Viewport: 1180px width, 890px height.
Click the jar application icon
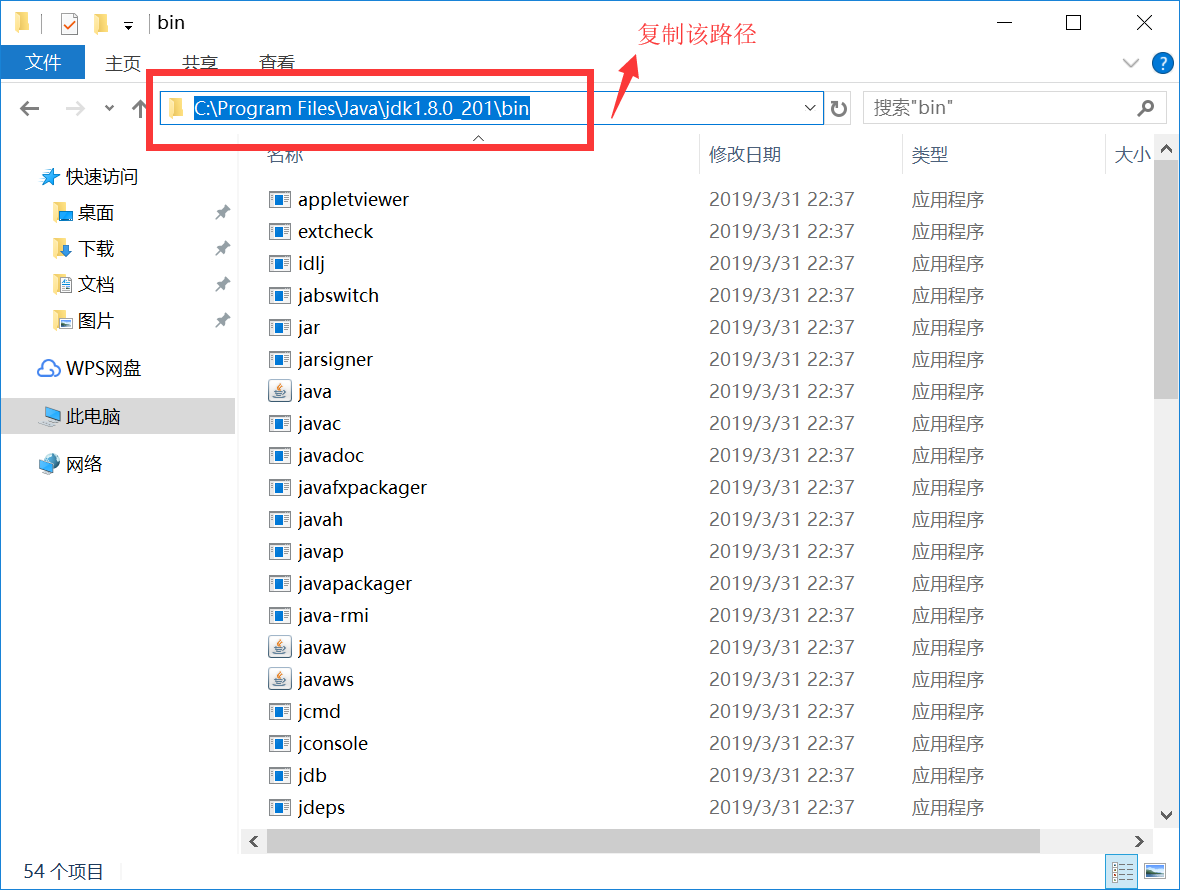(279, 327)
